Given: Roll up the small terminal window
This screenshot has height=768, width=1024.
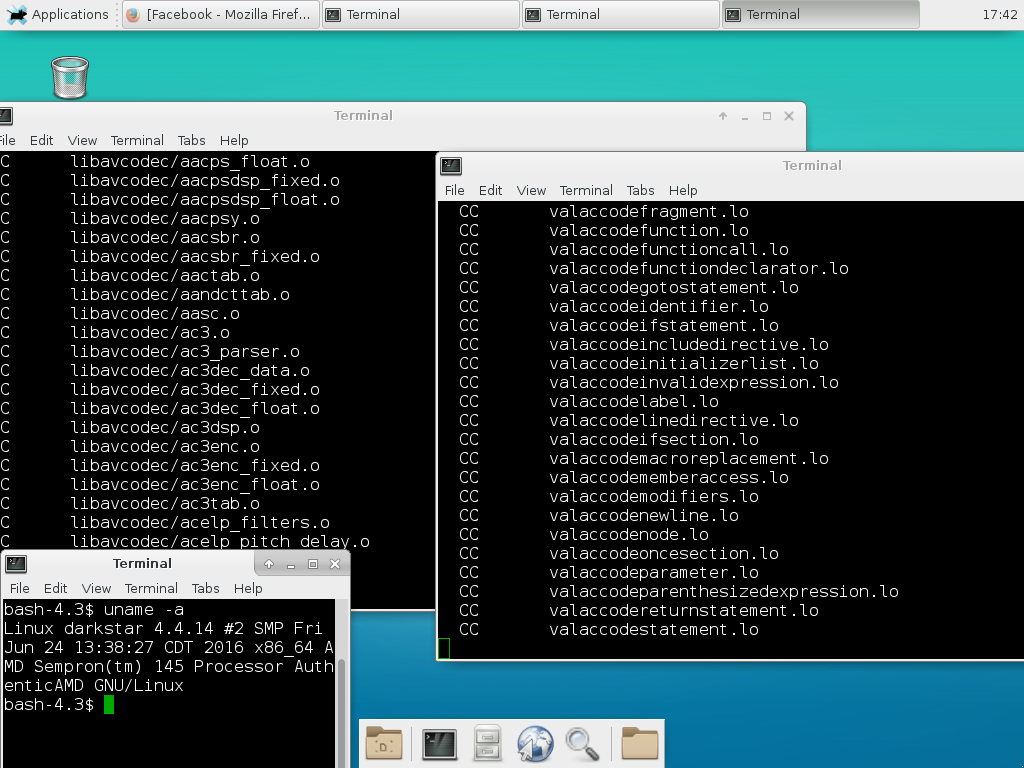Looking at the screenshot, I should [268, 564].
